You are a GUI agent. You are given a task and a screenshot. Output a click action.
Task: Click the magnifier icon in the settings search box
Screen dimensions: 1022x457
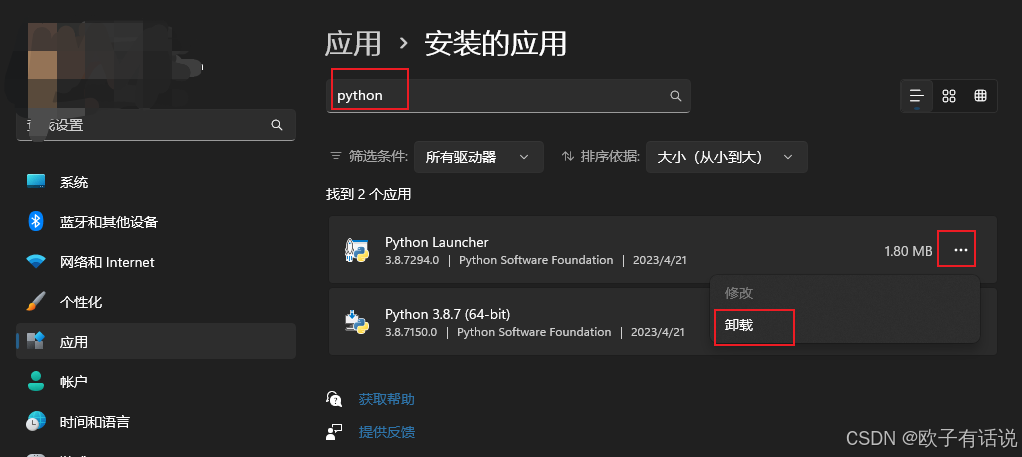(277, 125)
